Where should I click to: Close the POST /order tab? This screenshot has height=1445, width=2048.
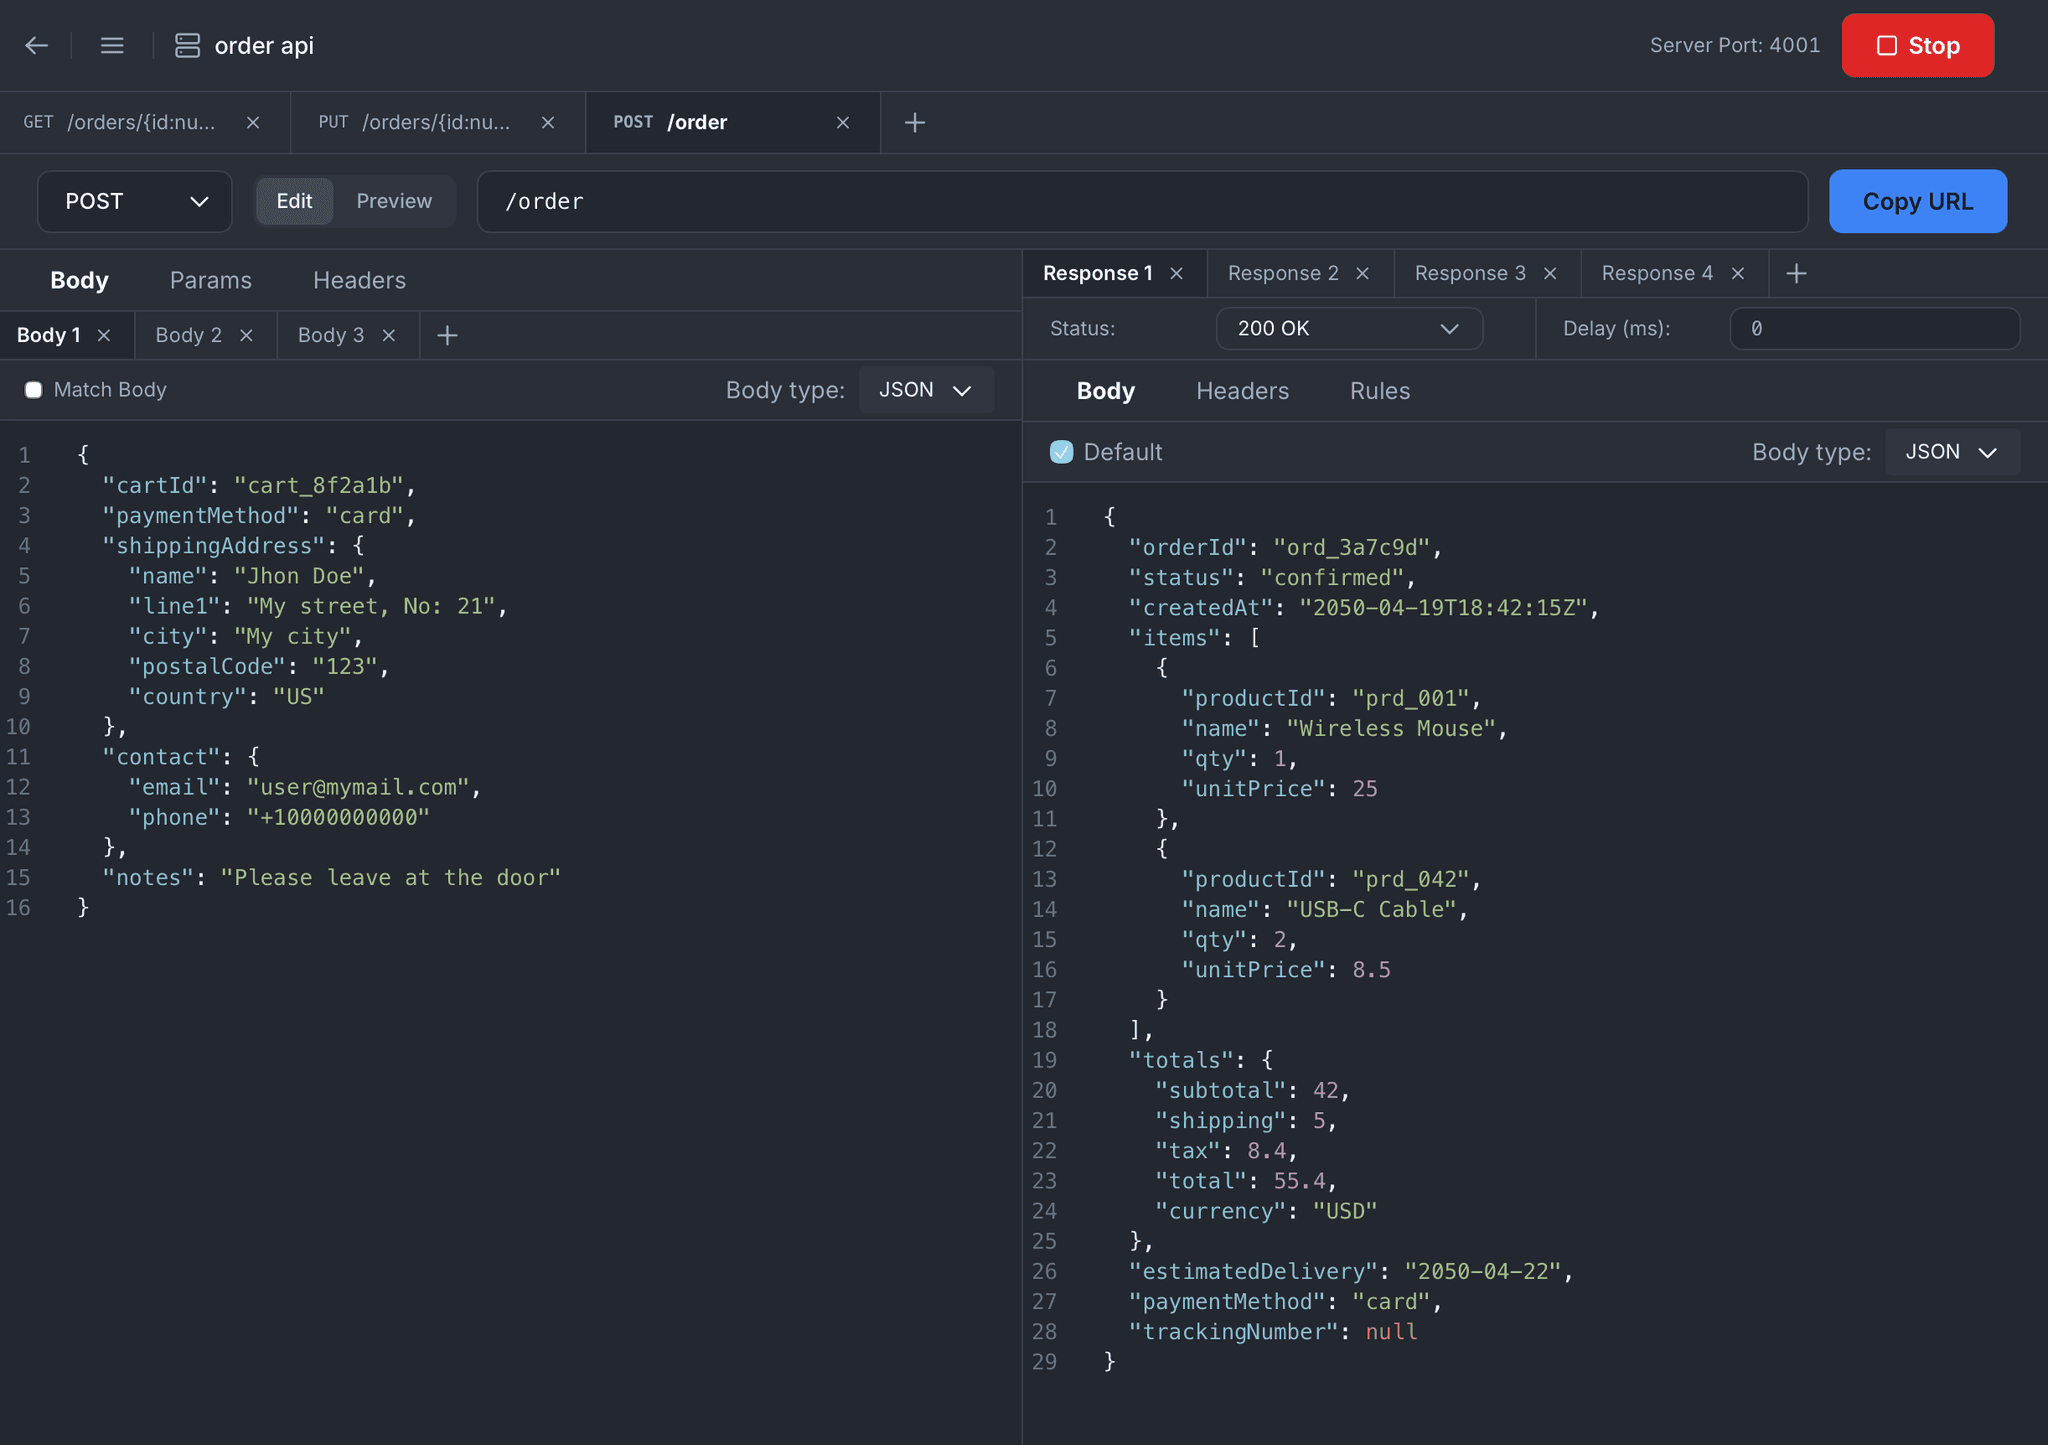pos(843,122)
